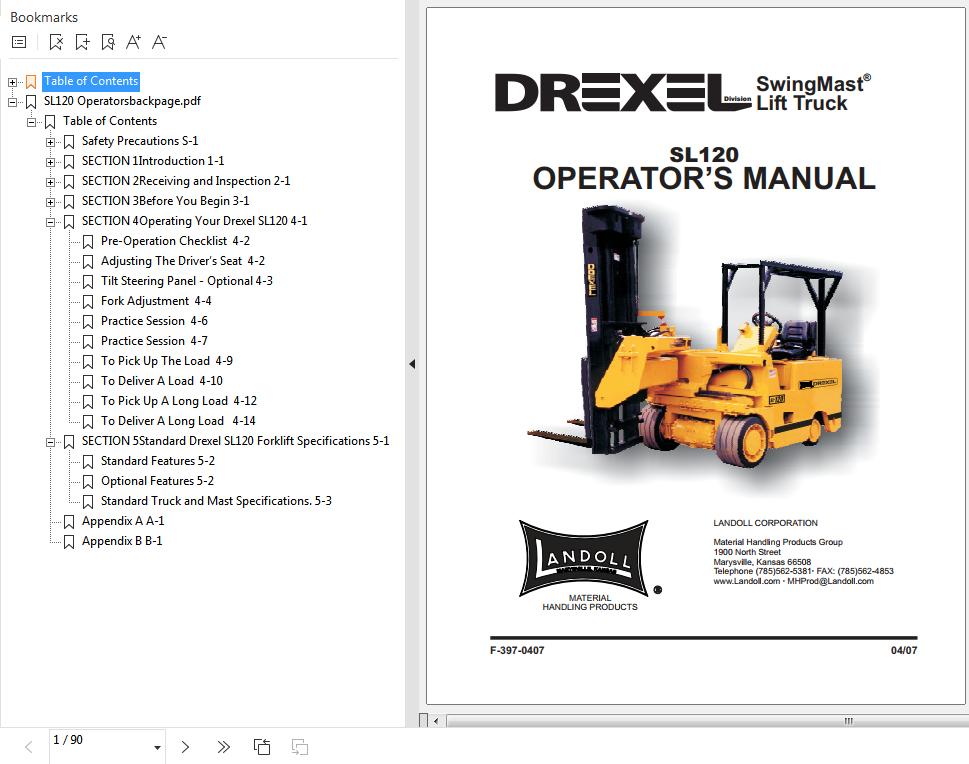Open Standard Features 5-2 bookmark
The image size is (969, 764).
point(158,461)
